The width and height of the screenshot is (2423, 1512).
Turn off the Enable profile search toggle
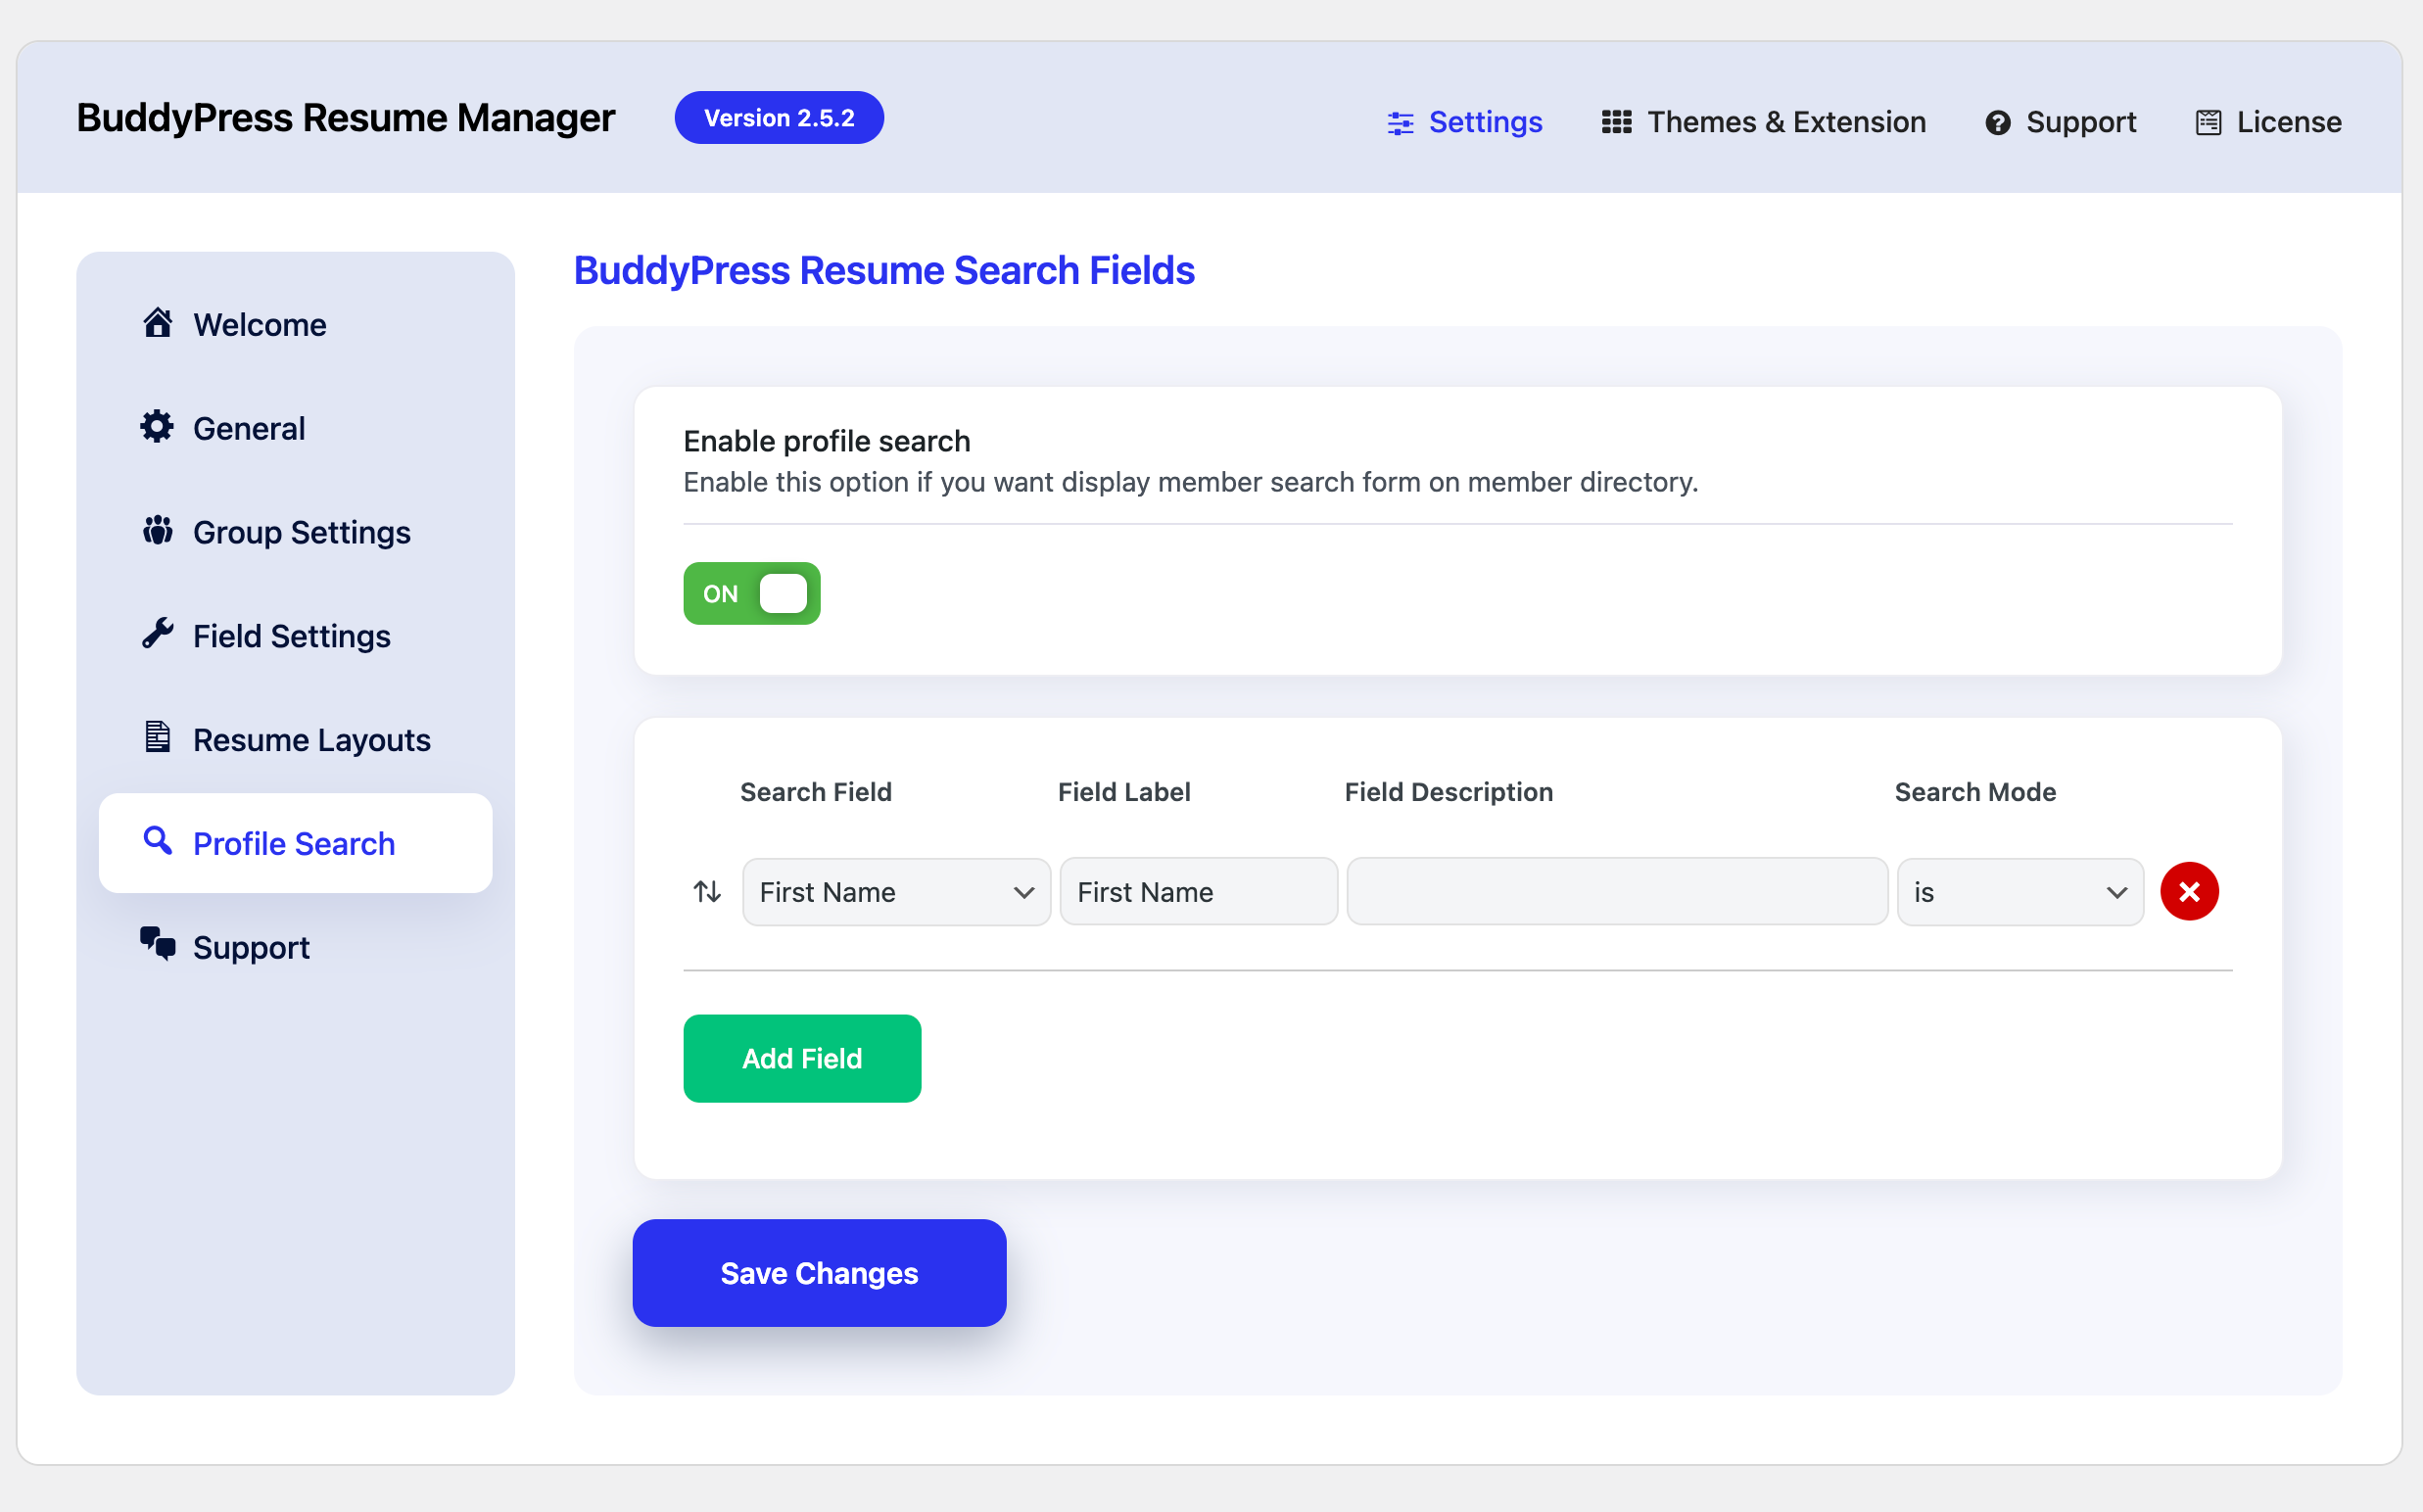[751, 593]
